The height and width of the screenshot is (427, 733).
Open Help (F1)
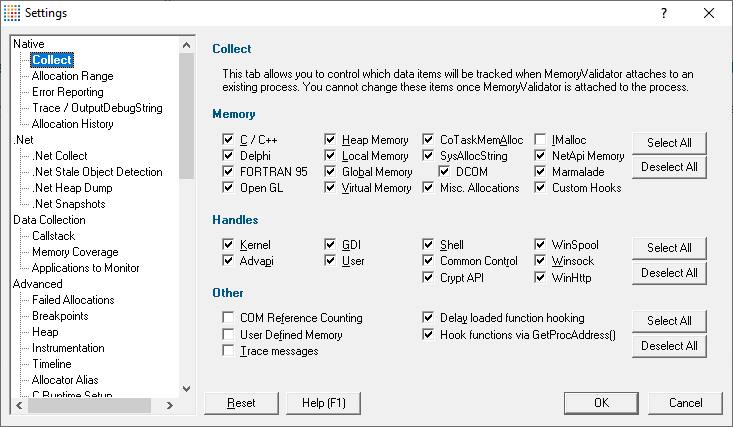[x=323, y=403]
